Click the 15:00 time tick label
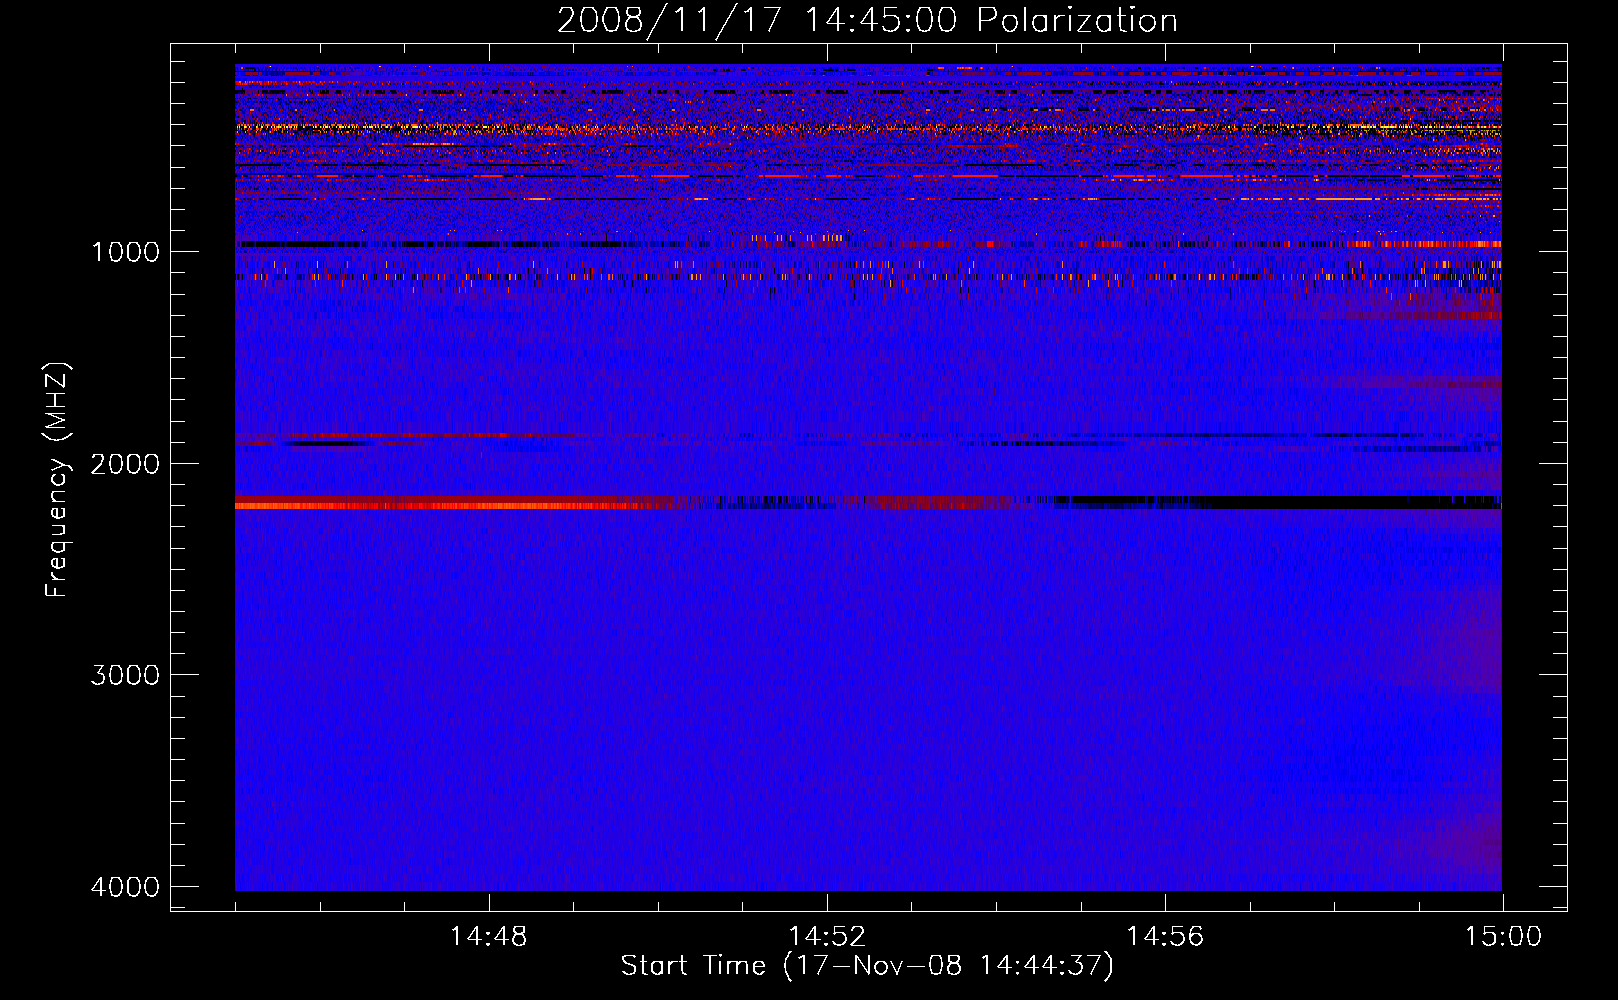The height and width of the screenshot is (1000, 1618). click(1503, 936)
